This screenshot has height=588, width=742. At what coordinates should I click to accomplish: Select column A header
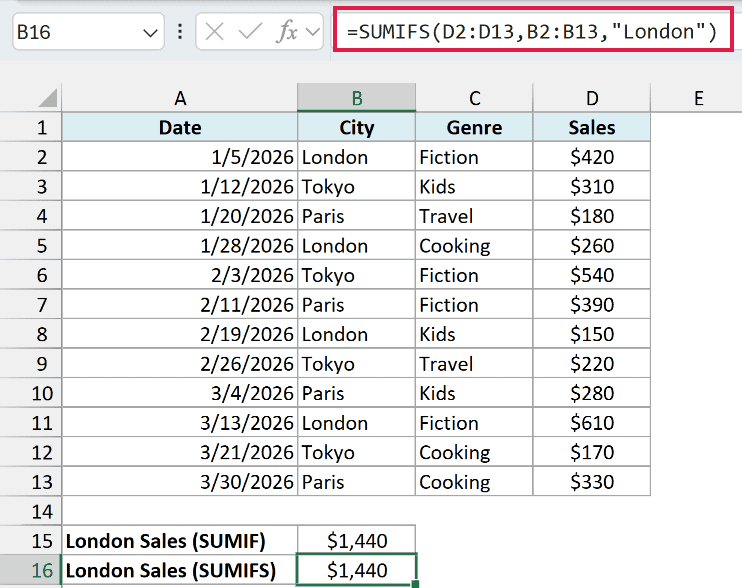pos(180,98)
